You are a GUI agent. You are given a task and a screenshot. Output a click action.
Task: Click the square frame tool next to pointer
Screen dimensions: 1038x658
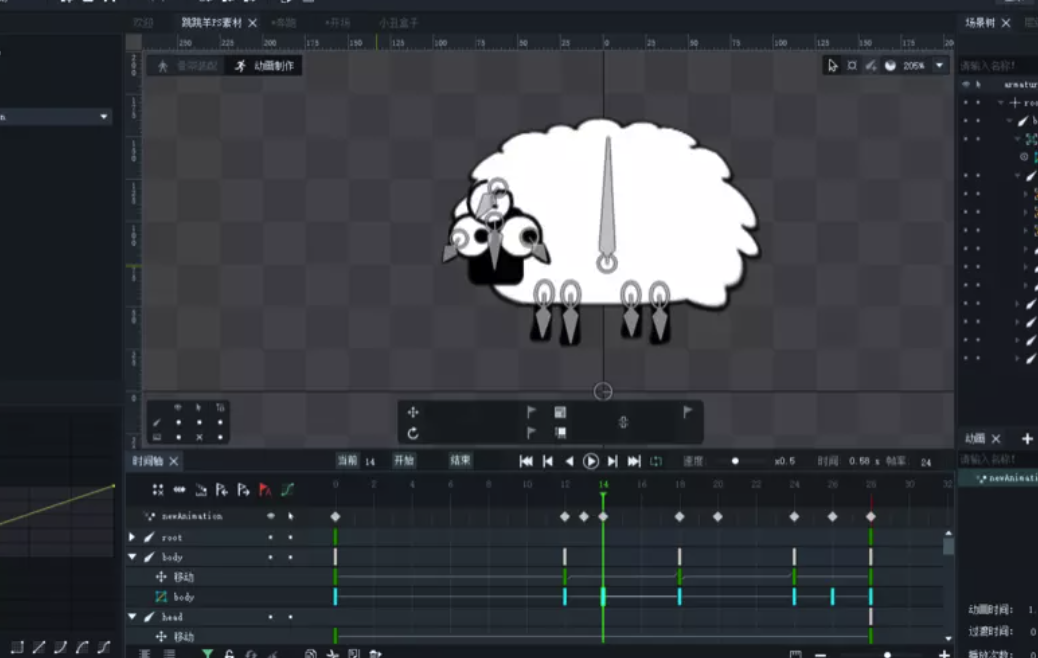pos(852,66)
